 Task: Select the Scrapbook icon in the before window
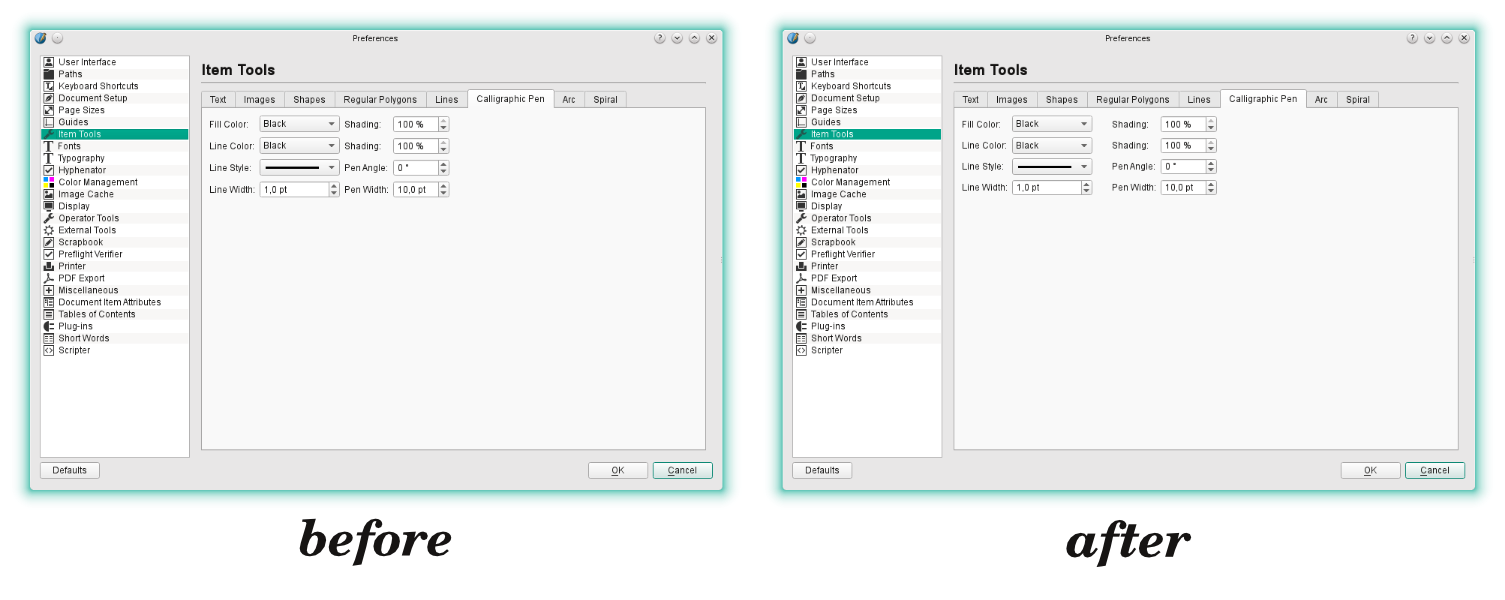tap(48, 242)
